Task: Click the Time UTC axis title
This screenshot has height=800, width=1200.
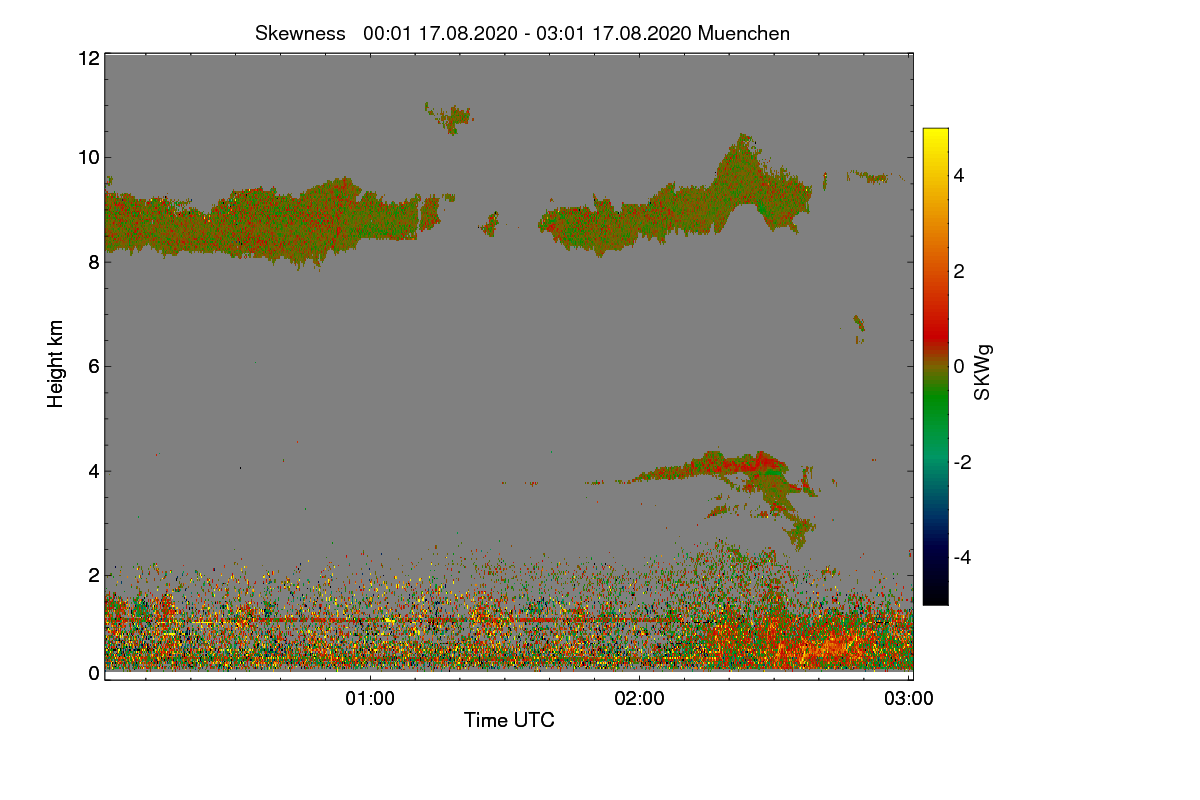Action: pos(509,720)
